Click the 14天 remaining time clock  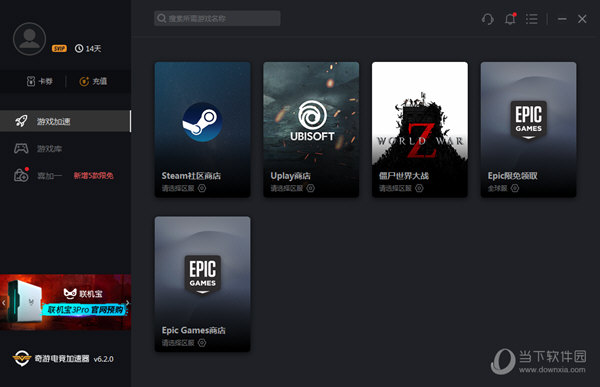pos(88,49)
